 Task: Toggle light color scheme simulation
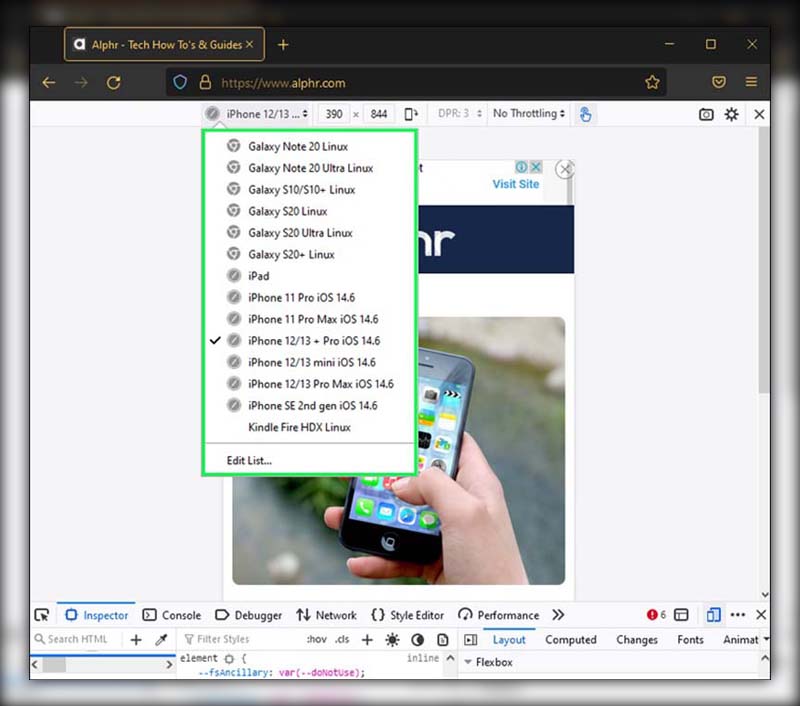[392, 640]
